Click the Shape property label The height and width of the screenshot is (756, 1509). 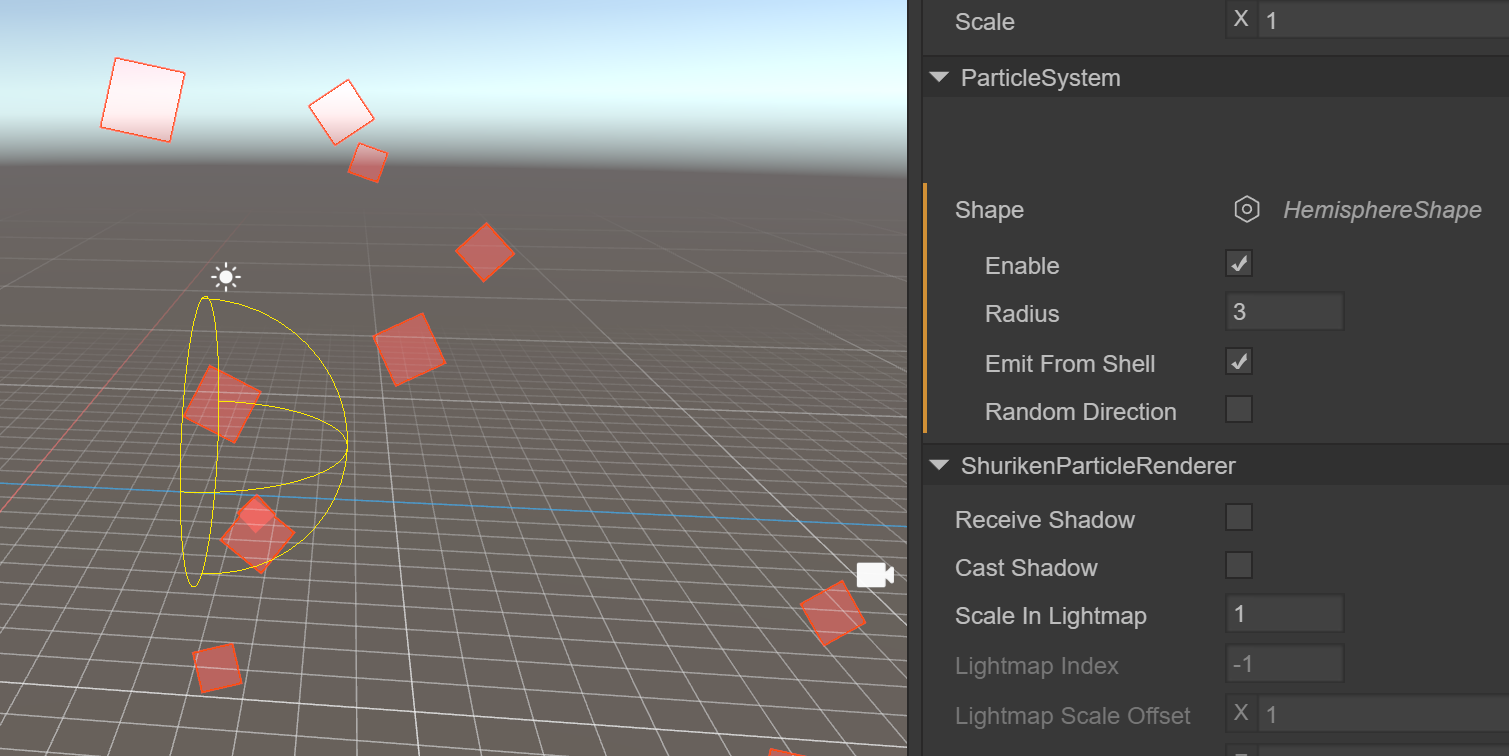[989, 210]
